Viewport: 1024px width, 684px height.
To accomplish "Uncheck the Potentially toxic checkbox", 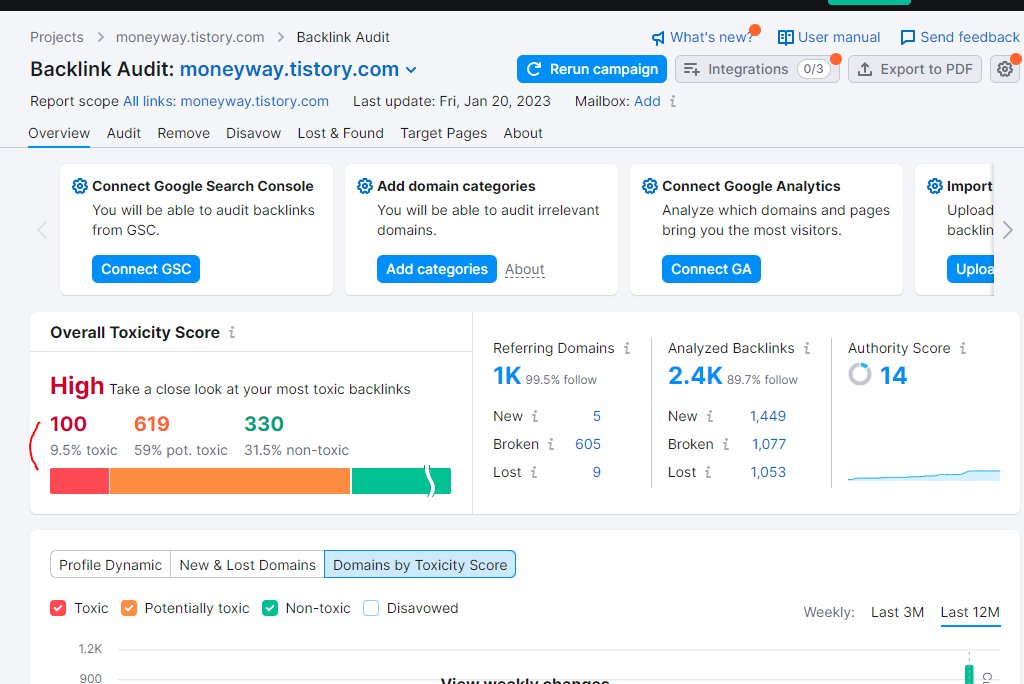I will point(129,608).
